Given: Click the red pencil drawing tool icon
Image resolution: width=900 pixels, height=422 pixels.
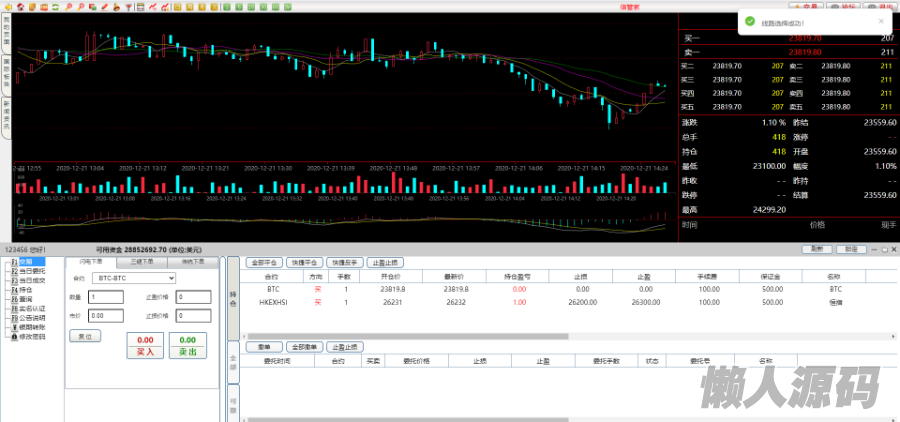Looking at the screenshot, I should pyautogui.click(x=104, y=7).
